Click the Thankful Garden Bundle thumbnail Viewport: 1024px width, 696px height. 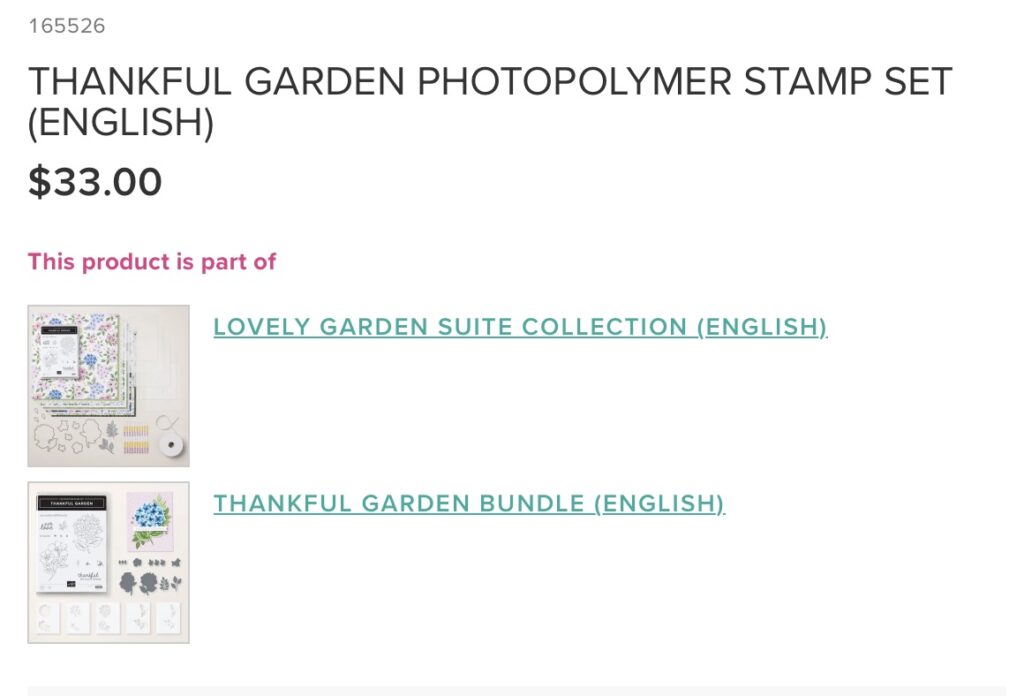(108, 563)
